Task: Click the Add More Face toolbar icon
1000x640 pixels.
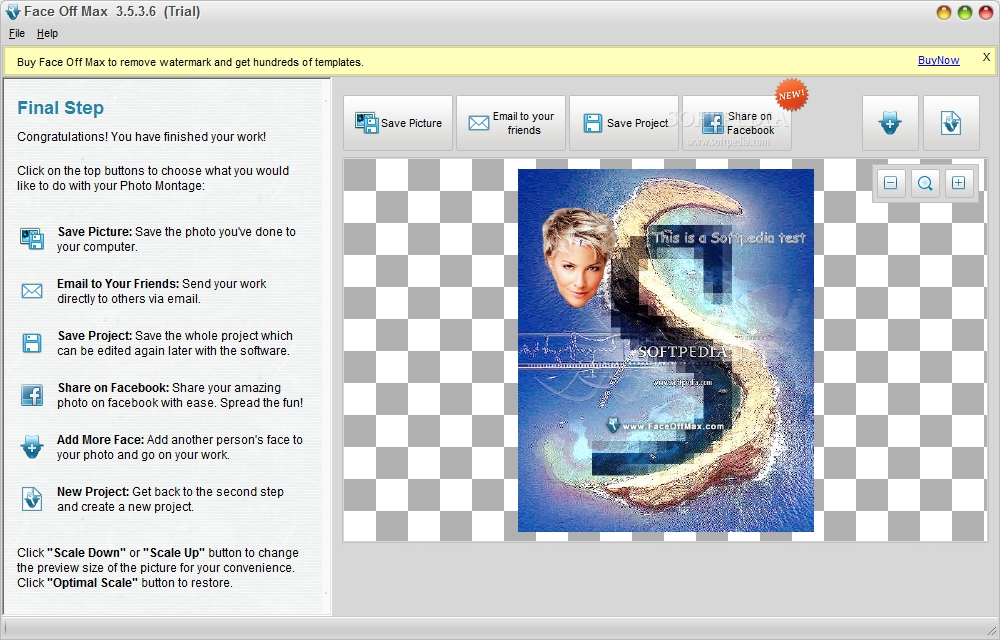Action: tap(890, 123)
